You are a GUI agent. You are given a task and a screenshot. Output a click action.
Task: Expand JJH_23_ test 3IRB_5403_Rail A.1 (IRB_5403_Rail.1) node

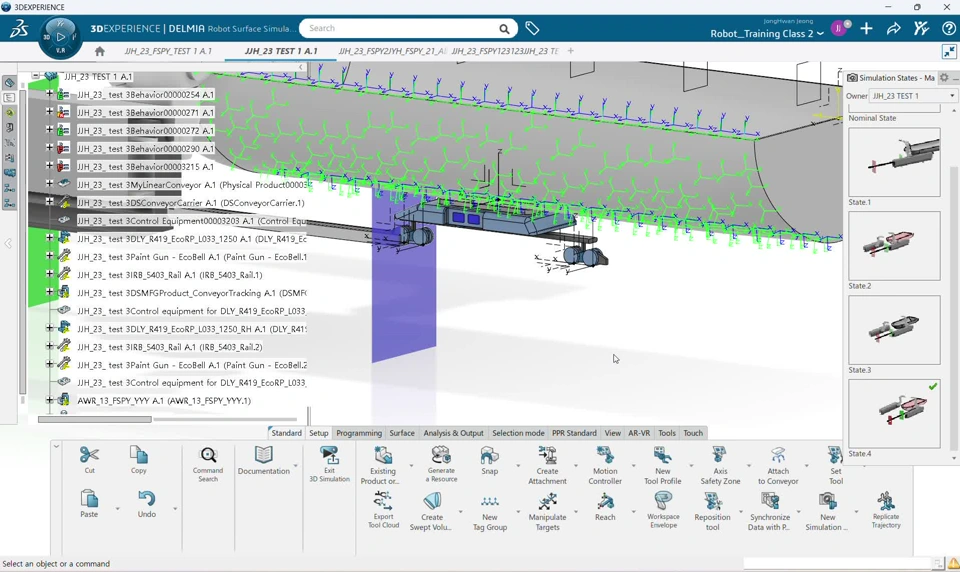coord(50,274)
